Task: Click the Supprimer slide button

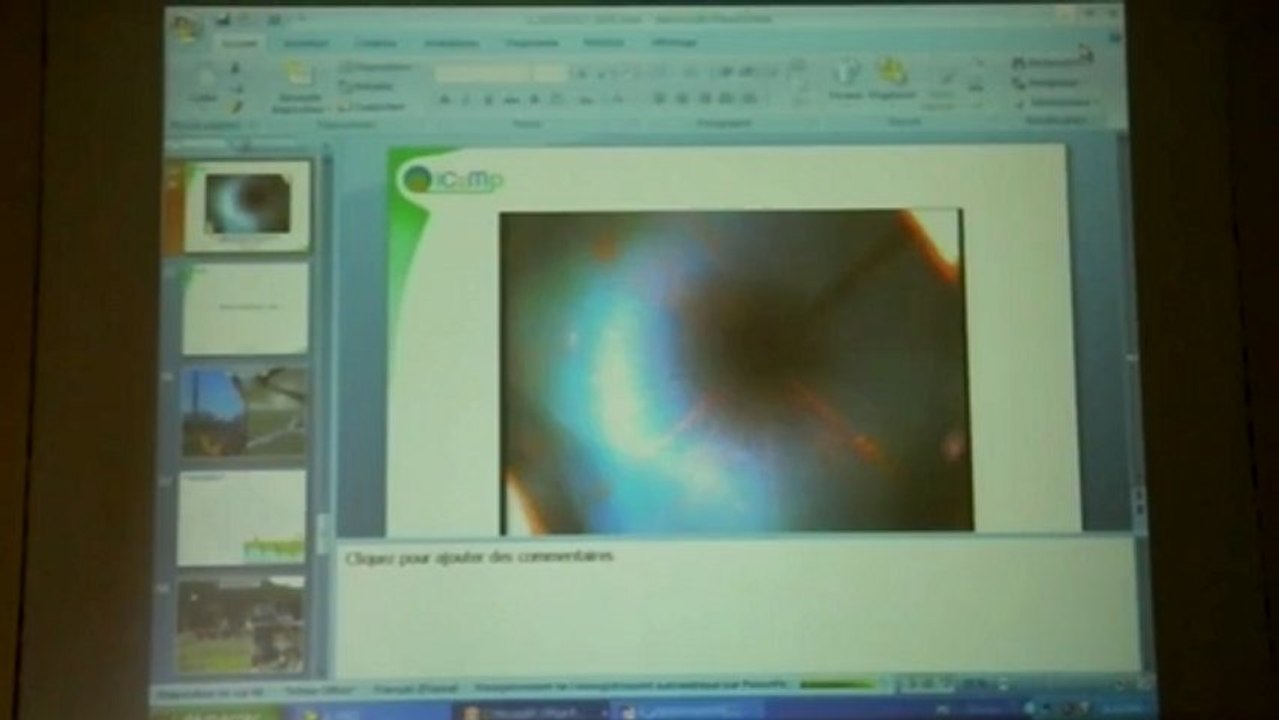Action: [372, 105]
